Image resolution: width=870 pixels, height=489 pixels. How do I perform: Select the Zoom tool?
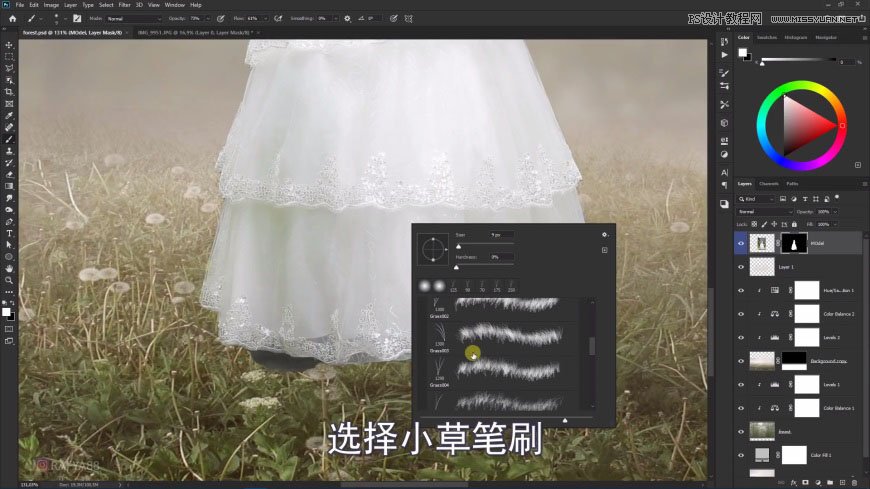click(9, 280)
